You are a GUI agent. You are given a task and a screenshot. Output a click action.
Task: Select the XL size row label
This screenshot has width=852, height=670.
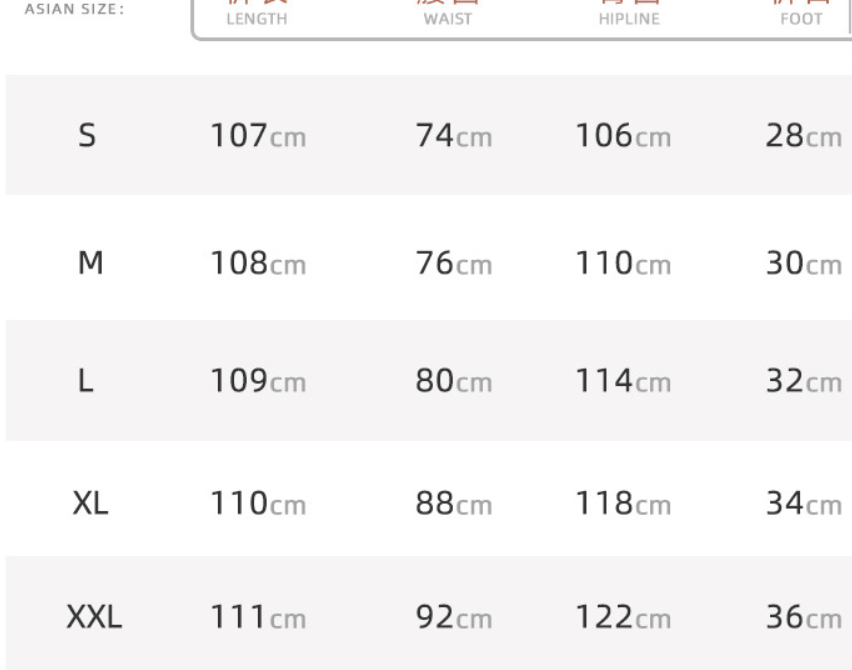coord(90,502)
